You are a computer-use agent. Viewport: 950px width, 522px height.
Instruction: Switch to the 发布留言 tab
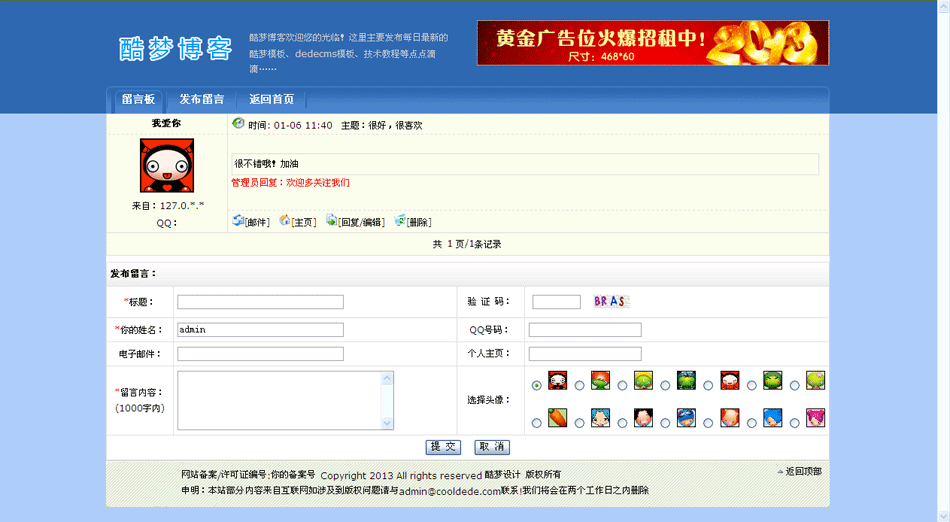point(202,100)
